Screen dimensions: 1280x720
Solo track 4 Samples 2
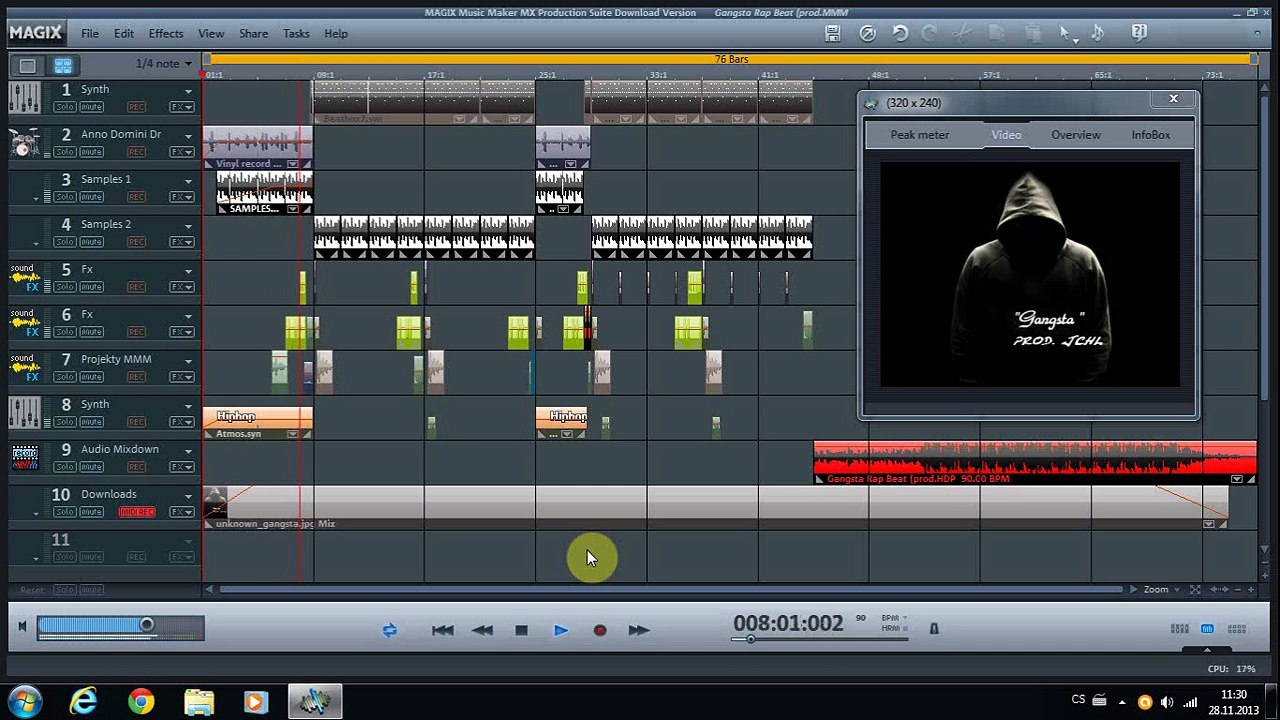[65, 242]
